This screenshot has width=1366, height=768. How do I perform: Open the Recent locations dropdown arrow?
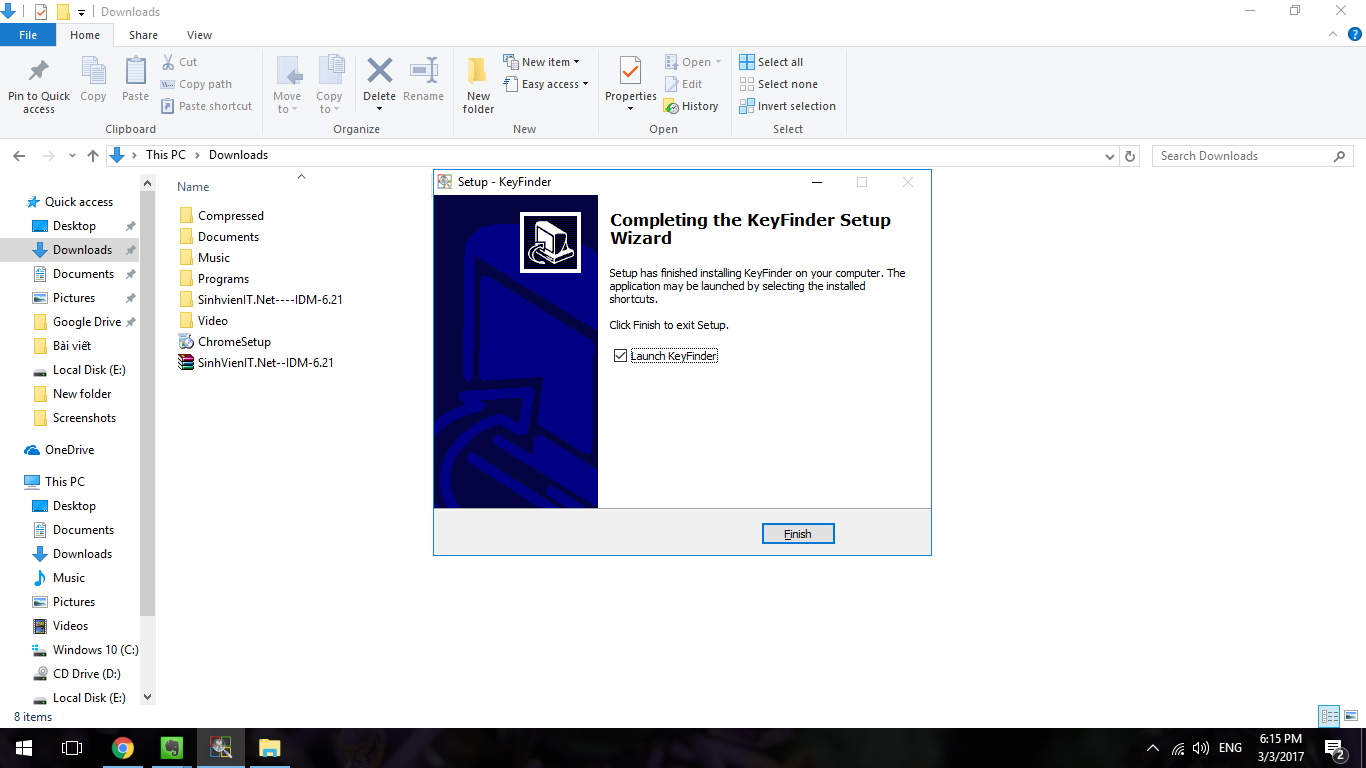point(72,156)
